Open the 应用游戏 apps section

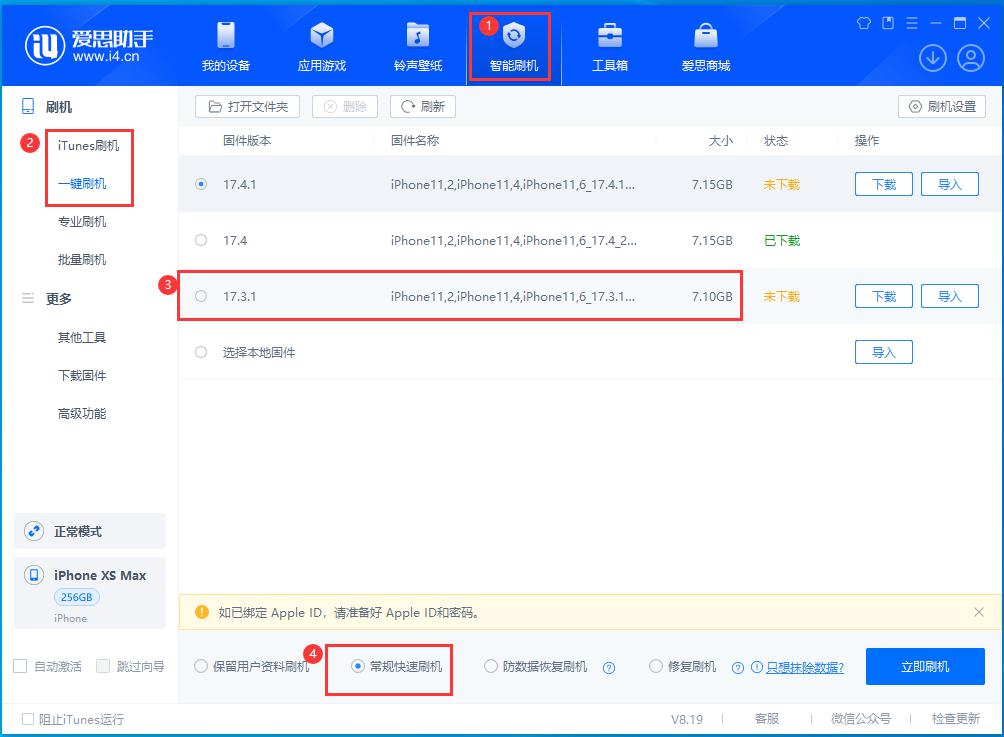pos(322,45)
